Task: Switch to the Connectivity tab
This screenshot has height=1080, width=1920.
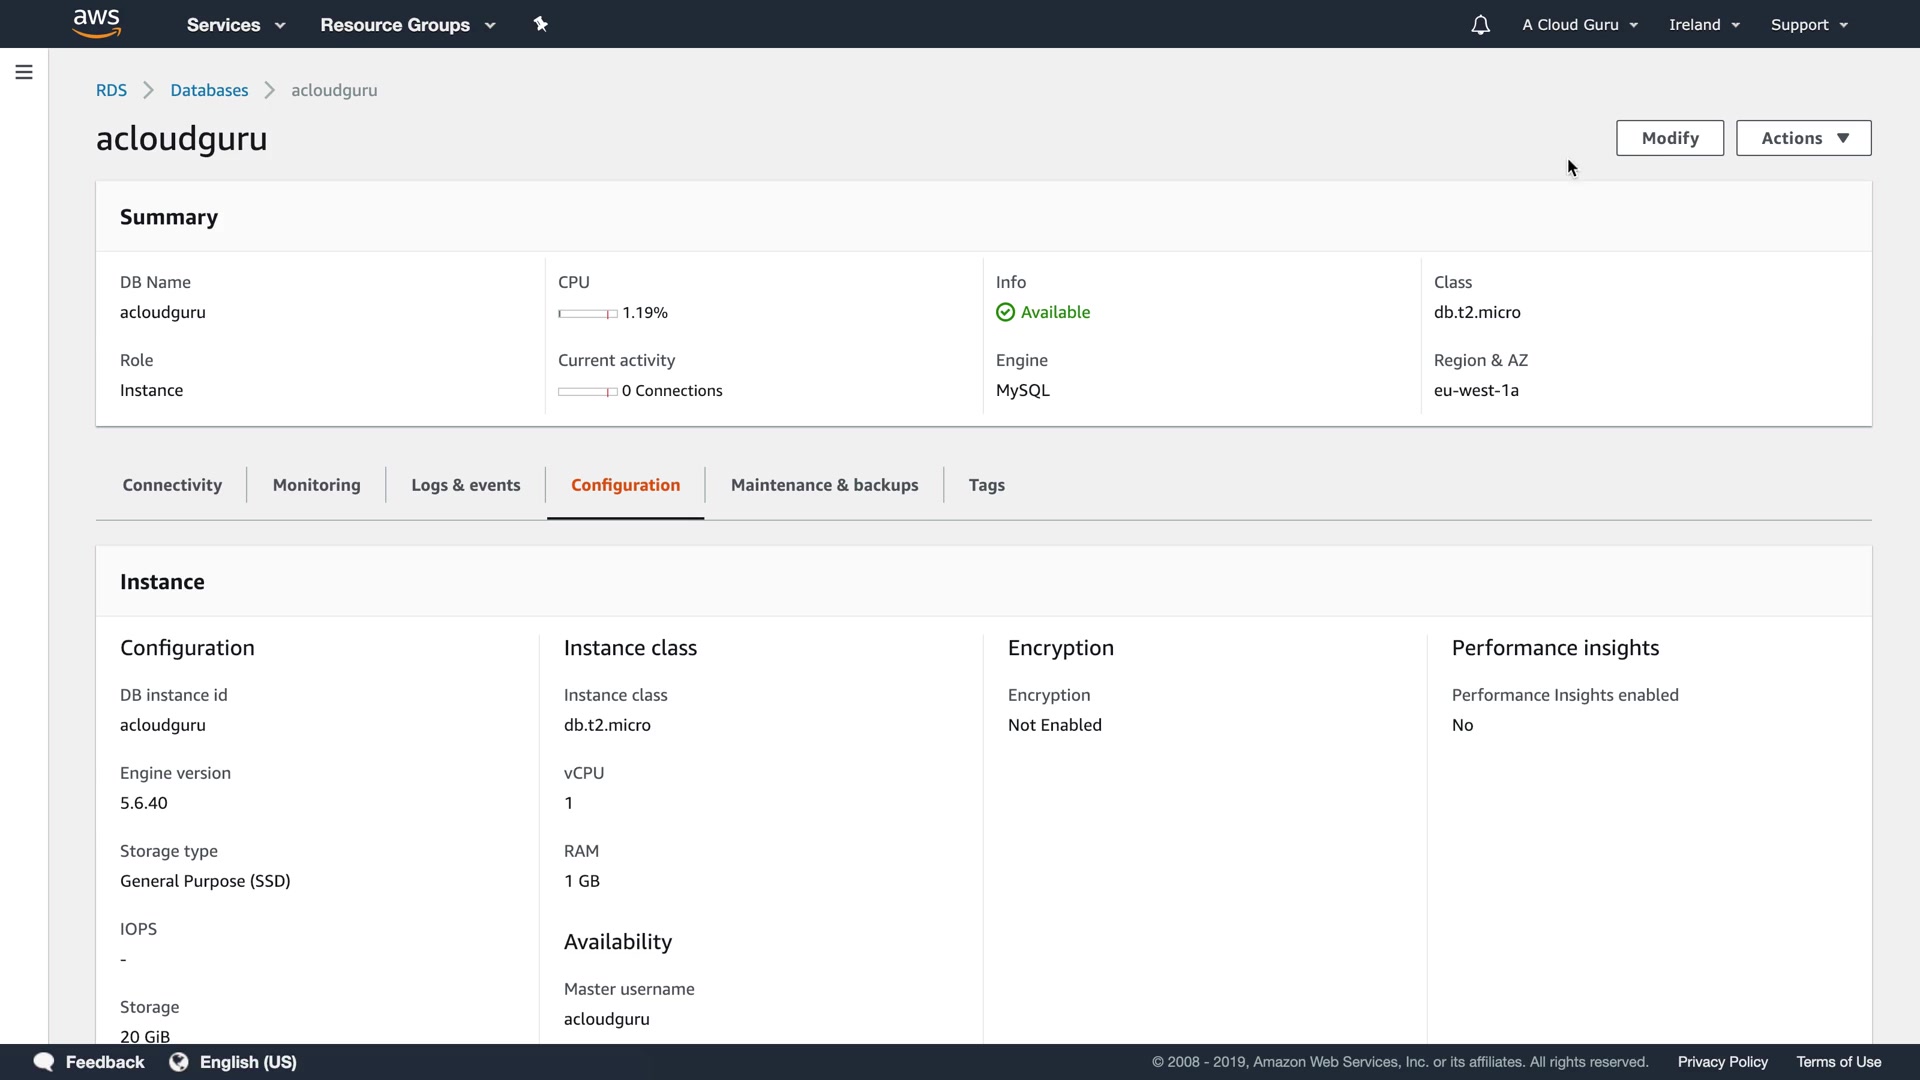Action: click(x=172, y=485)
